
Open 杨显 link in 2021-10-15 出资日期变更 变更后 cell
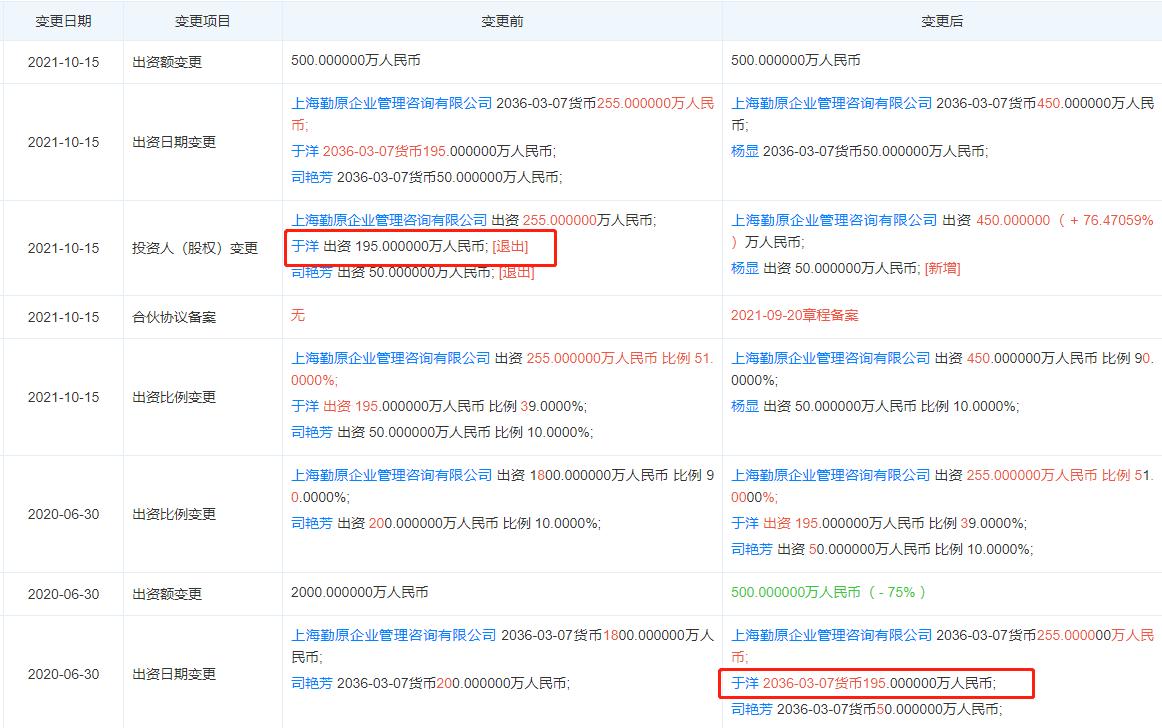point(745,151)
